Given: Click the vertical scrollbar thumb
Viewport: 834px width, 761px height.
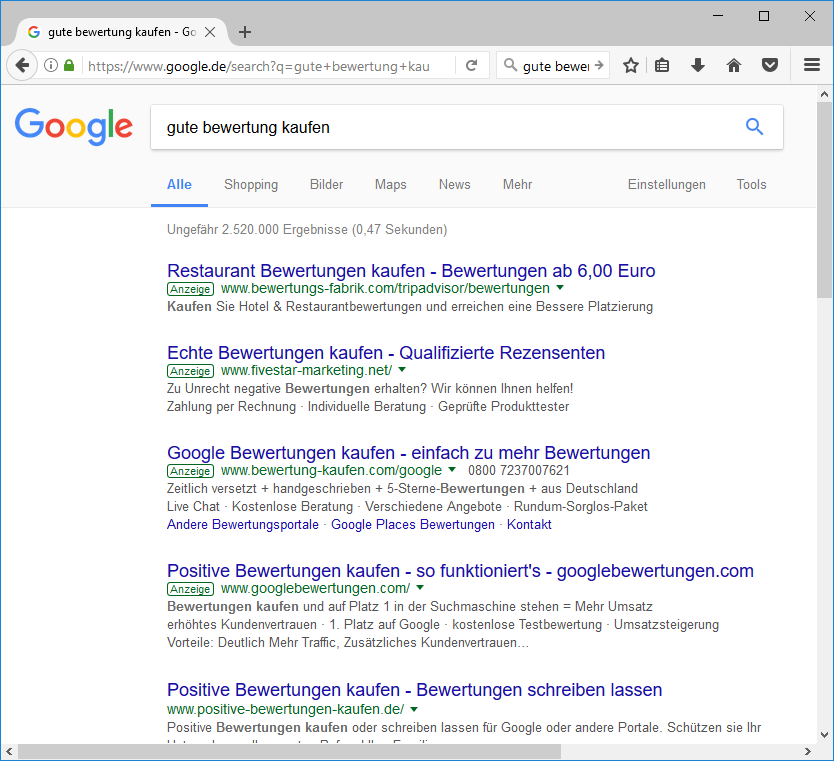Looking at the screenshot, I should [x=824, y=200].
